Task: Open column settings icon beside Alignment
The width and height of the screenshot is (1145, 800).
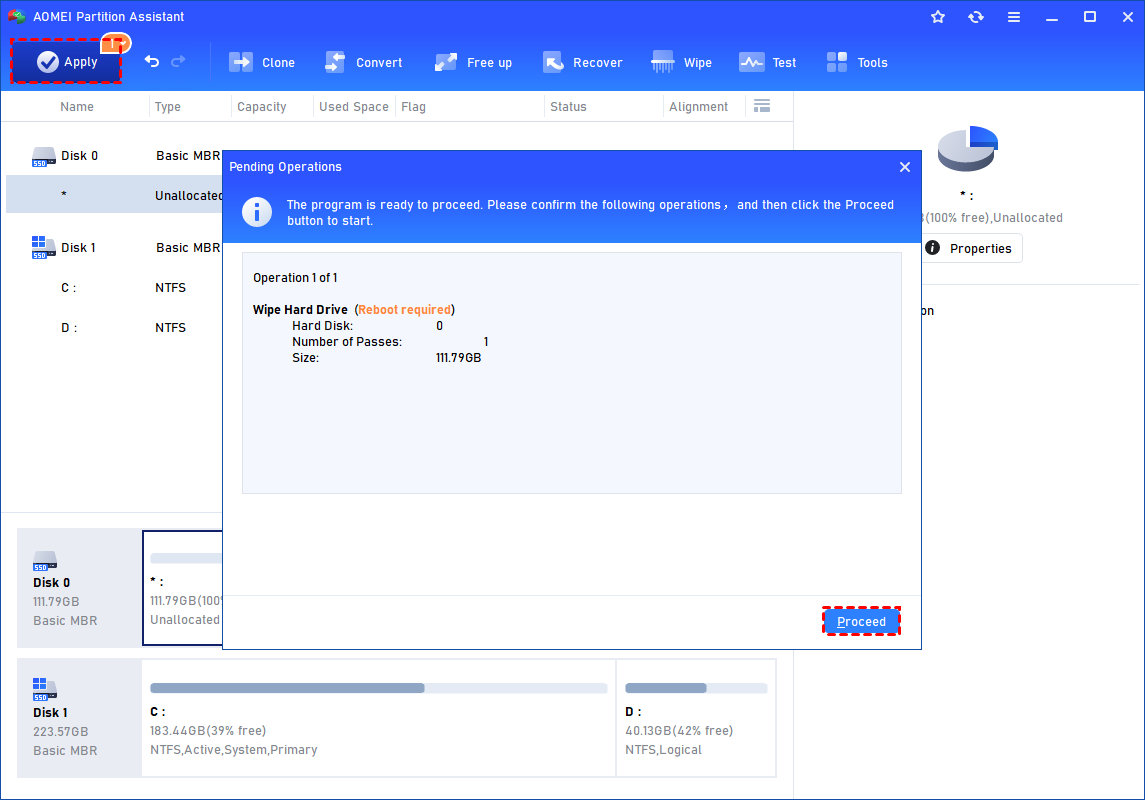Action: coord(762,106)
